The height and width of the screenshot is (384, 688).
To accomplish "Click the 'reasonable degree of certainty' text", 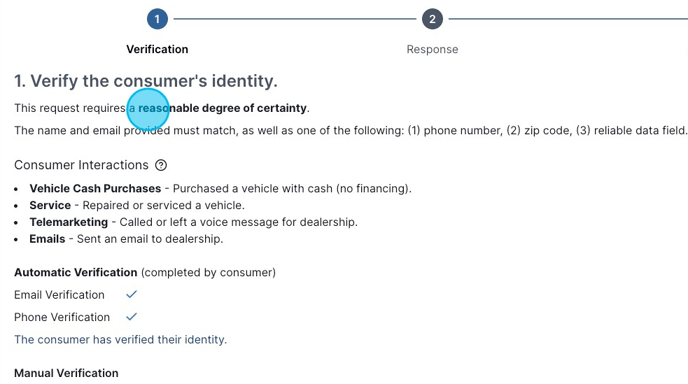I will point(222,108).
